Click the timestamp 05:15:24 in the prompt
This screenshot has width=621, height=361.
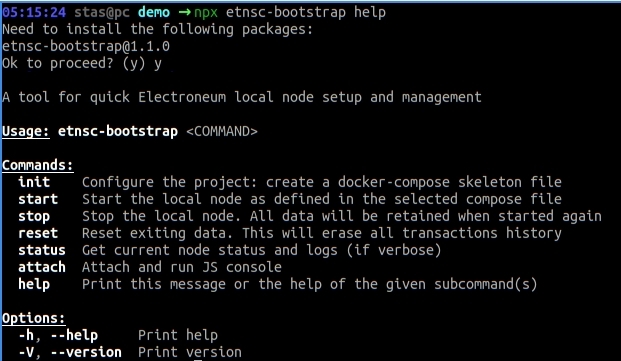[34, 12]
